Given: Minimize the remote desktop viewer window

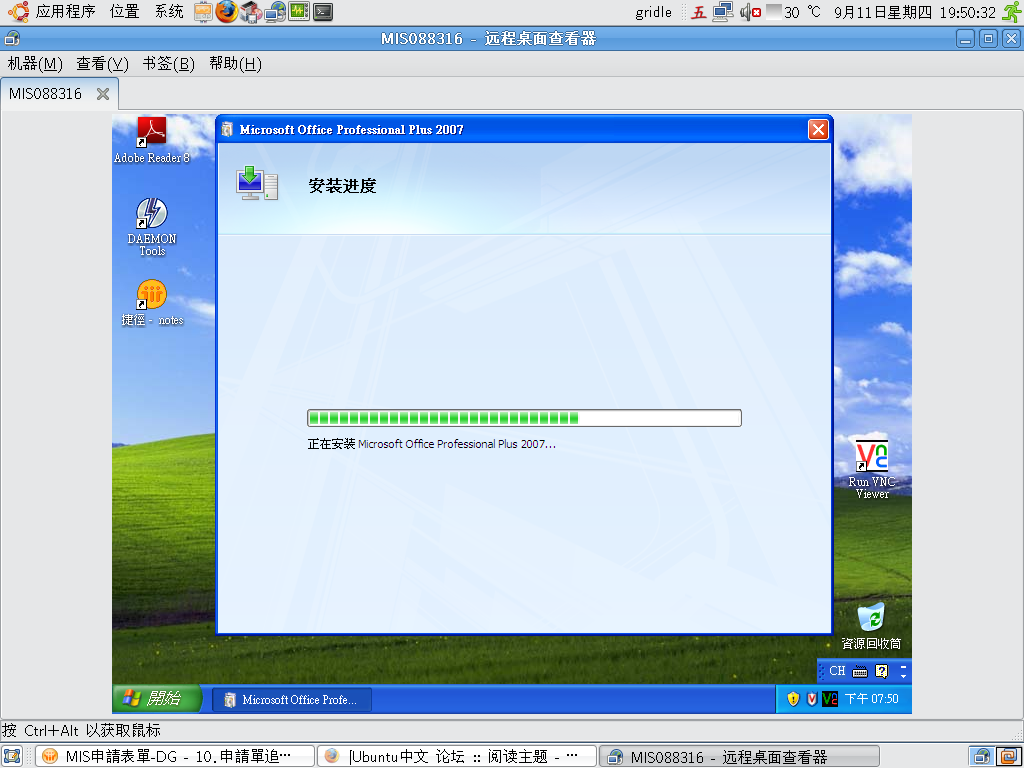Looking at the screenshot, I should [966, 39].
